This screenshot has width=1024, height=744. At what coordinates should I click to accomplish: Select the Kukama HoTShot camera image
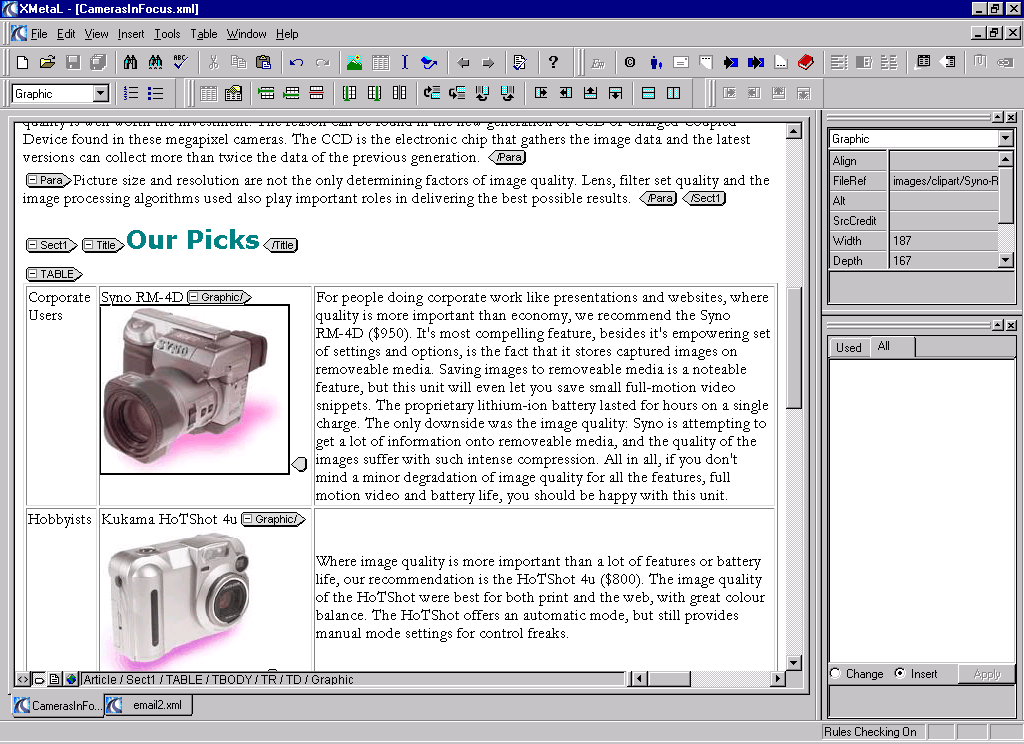click(179, 600)
